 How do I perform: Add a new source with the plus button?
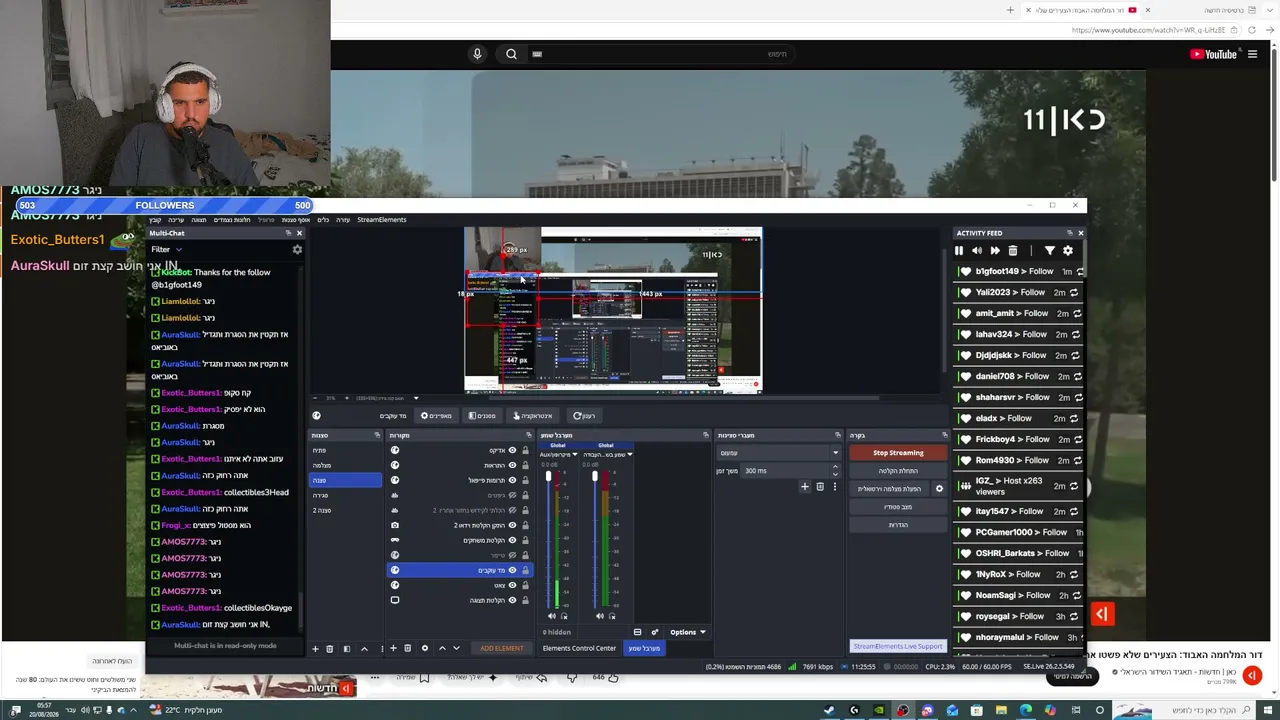pos(393,648)
